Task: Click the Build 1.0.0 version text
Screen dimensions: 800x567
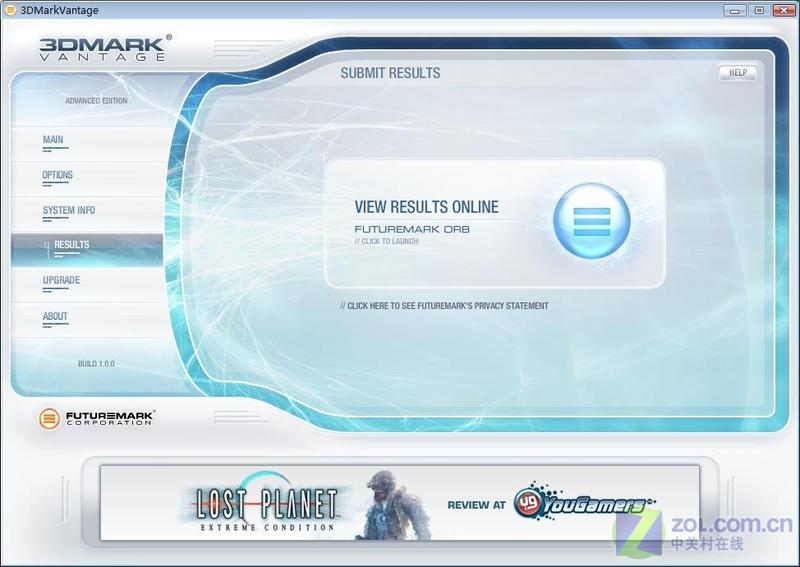Action: point(96,364)
